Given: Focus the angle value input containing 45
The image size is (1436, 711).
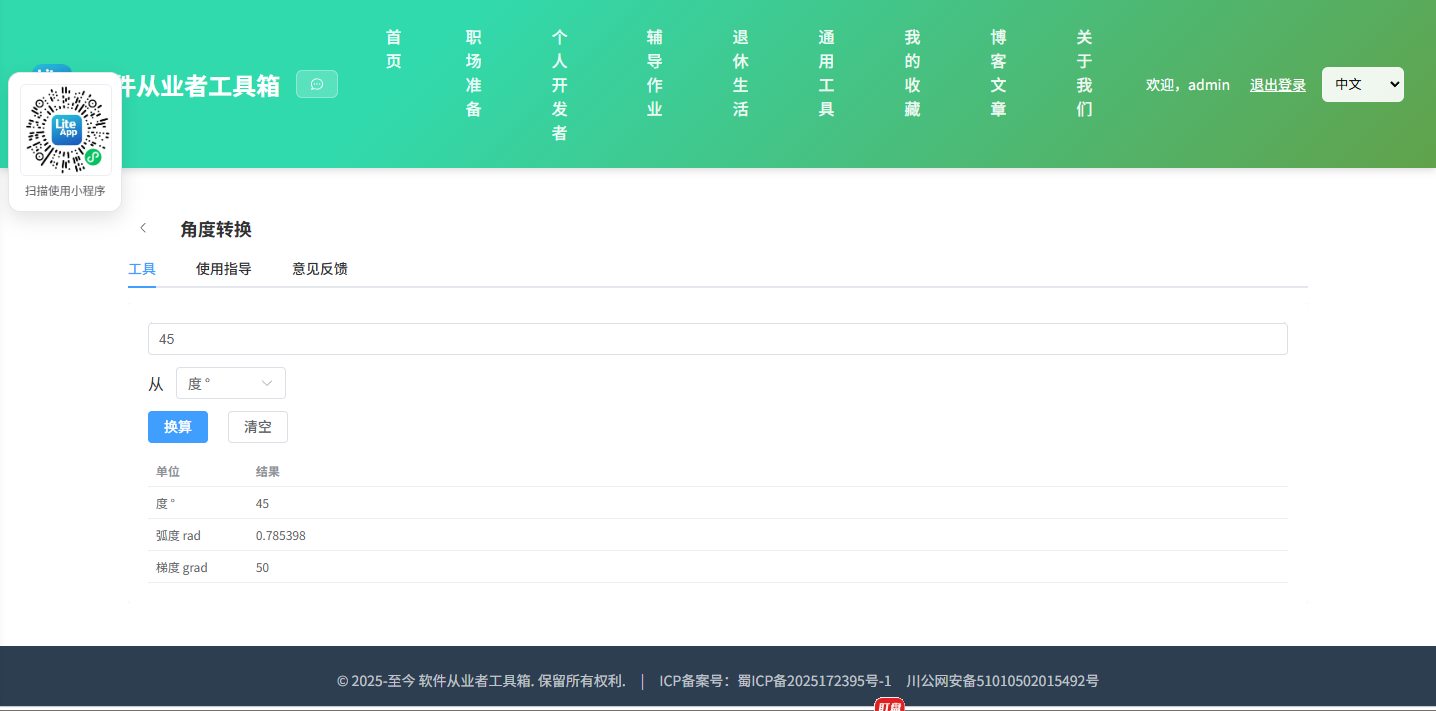Looking at the screenshot, I should [718, 339].
